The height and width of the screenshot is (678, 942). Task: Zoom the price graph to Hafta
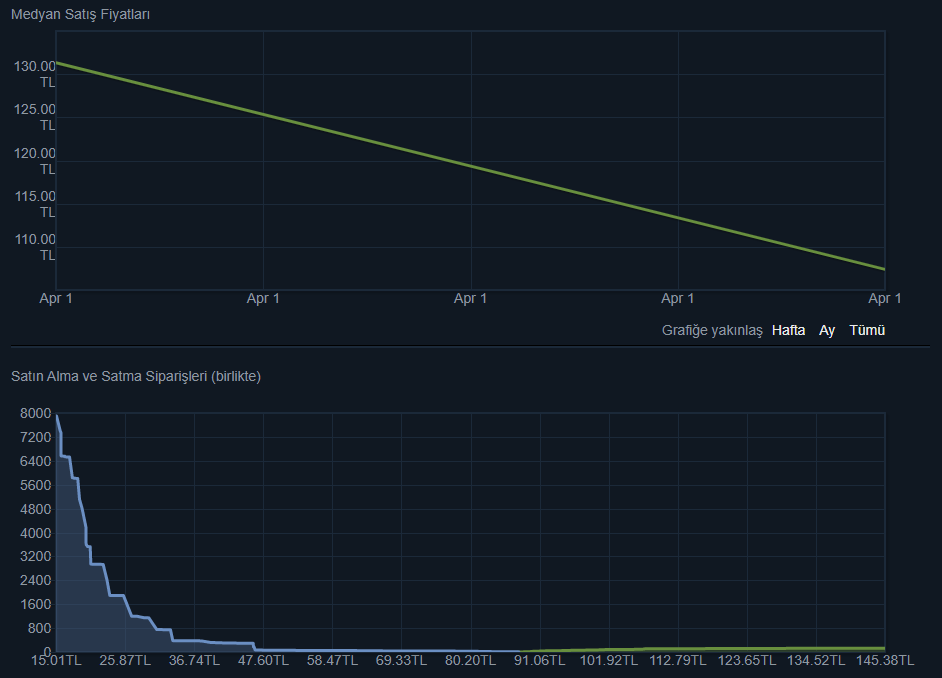(x=788, y=330)
